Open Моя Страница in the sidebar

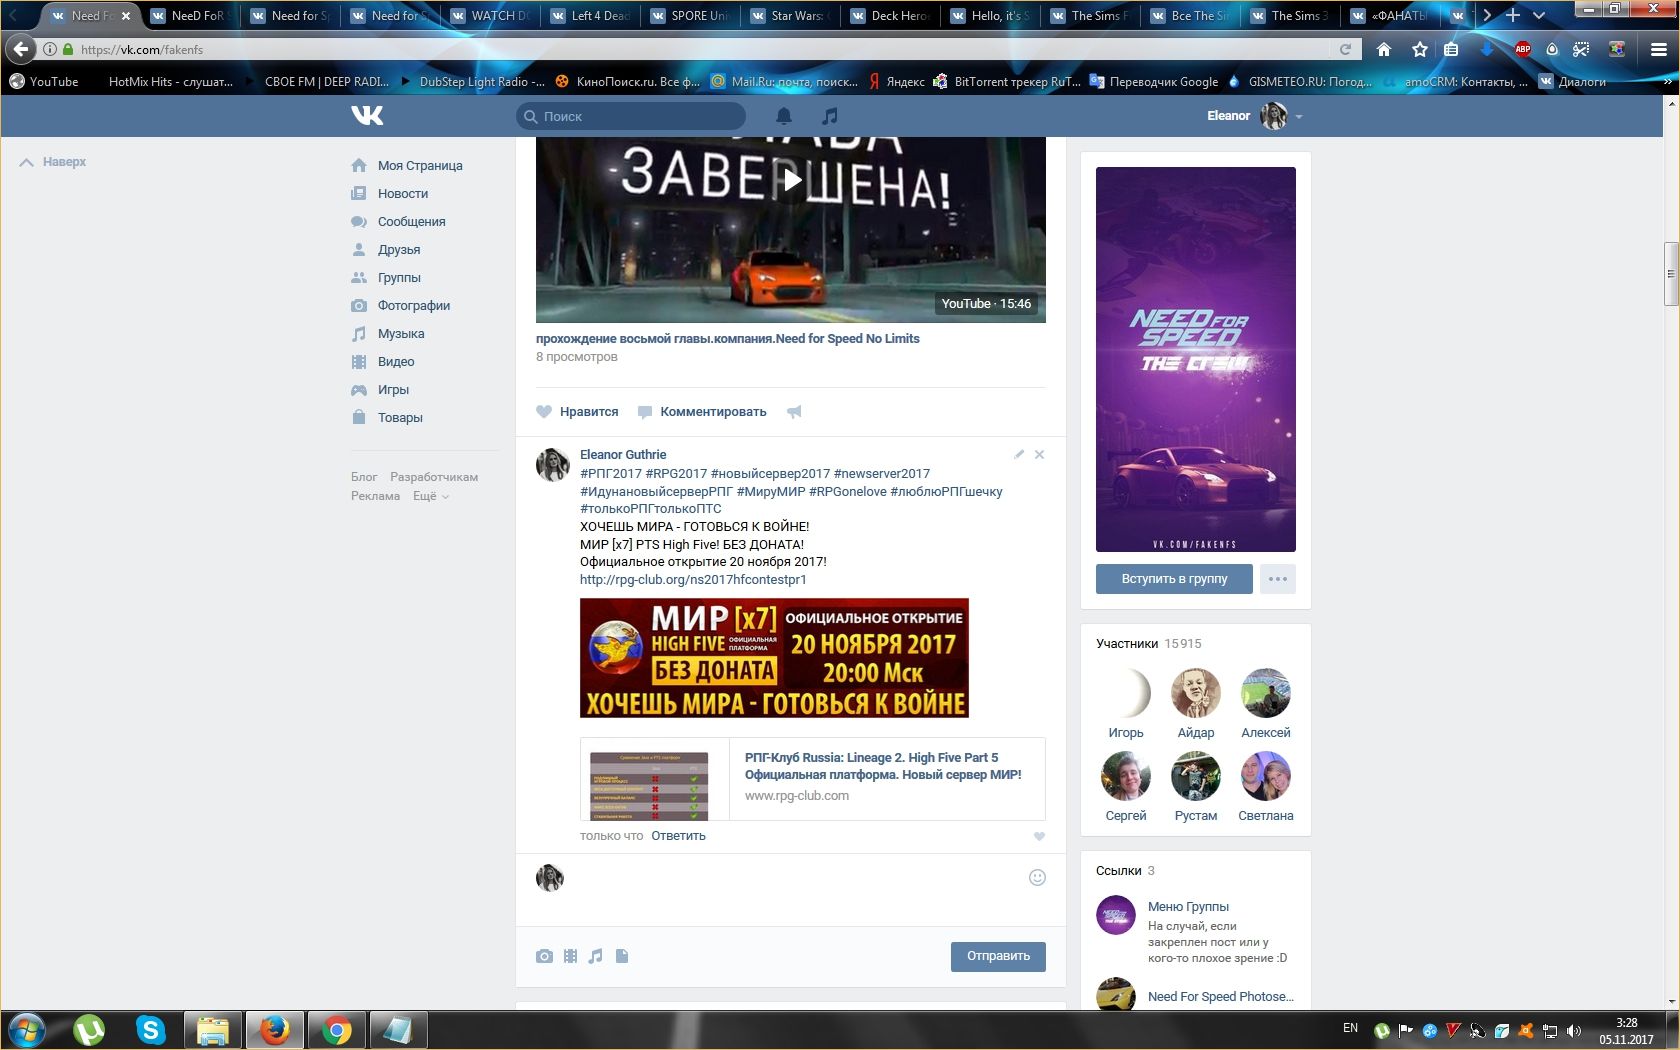pos(407,166)
